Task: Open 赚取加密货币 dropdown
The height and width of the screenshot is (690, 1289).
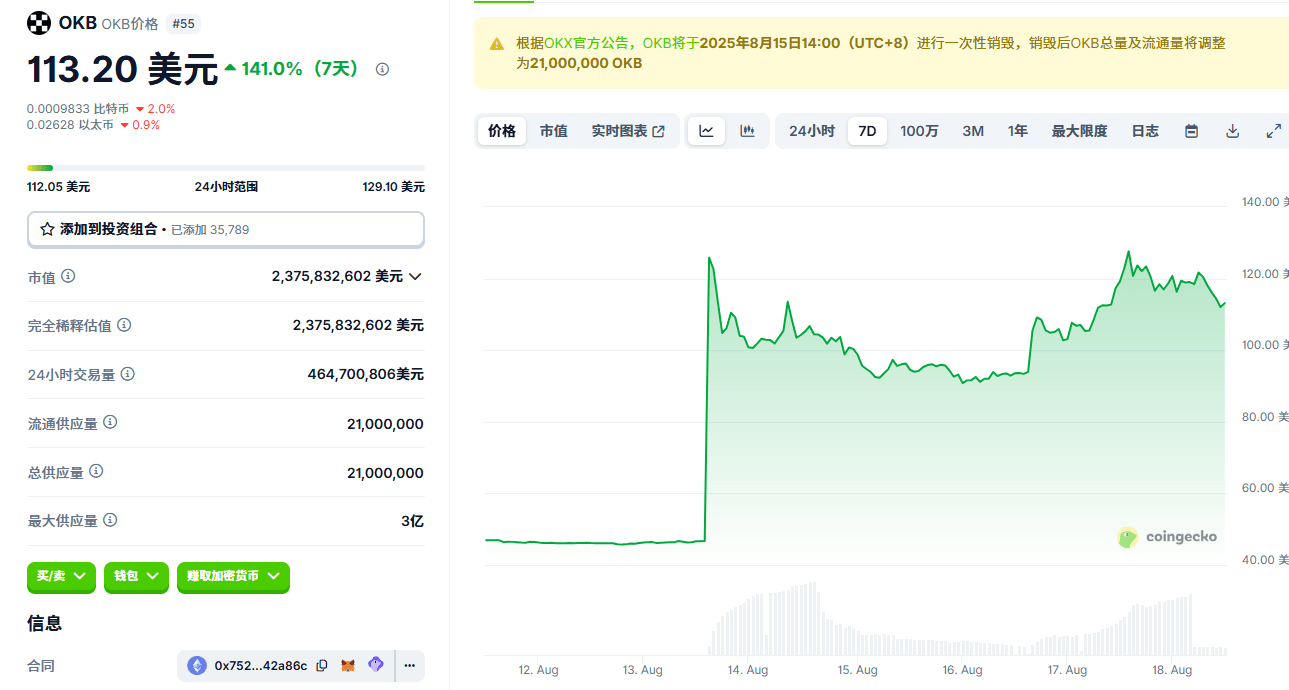Action: pos(233,576)
